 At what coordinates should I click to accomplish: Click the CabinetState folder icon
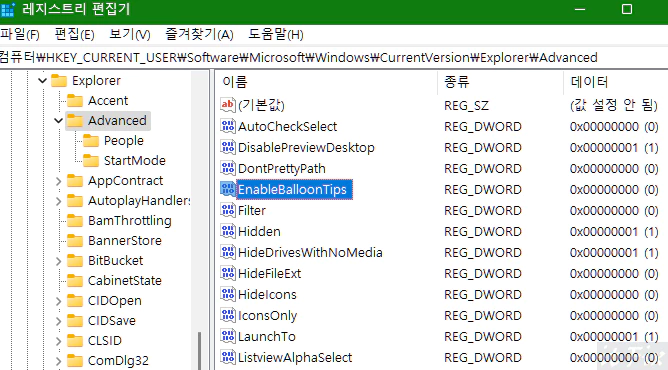[75, 281]
